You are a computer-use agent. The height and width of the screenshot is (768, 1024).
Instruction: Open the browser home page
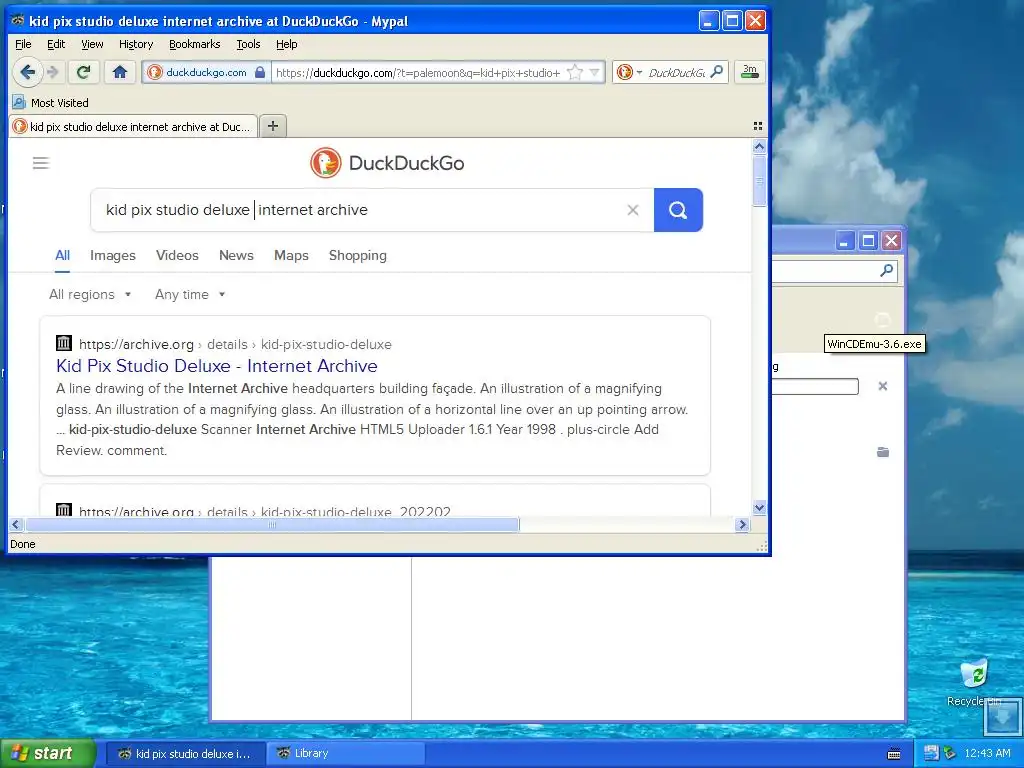pyautogui.click(x=120, y=72)
